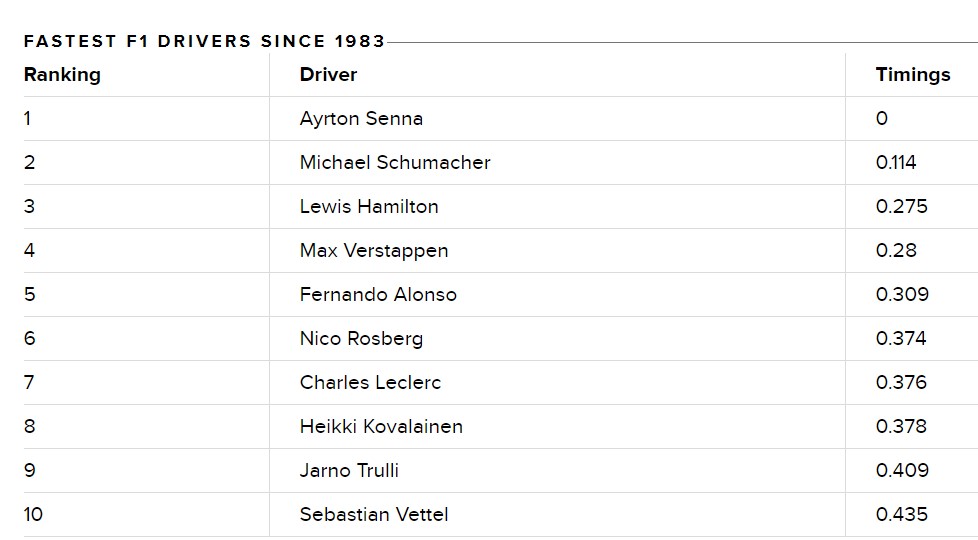Click on Lewis Hamilton's name

click(x=369, y=206)
